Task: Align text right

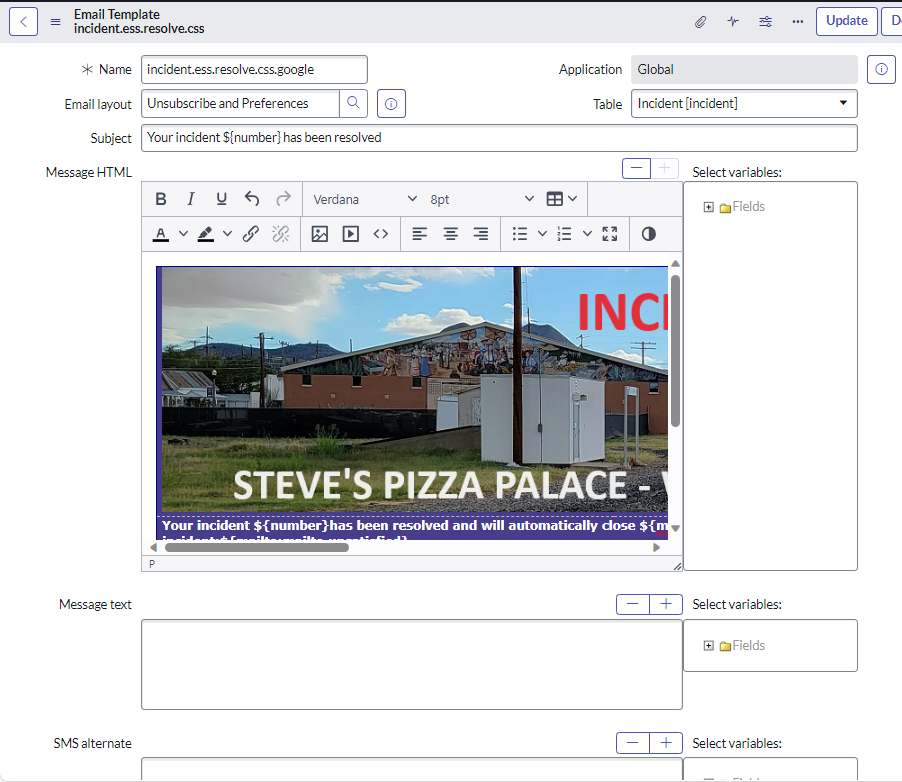Action: [x=481, y=234]
